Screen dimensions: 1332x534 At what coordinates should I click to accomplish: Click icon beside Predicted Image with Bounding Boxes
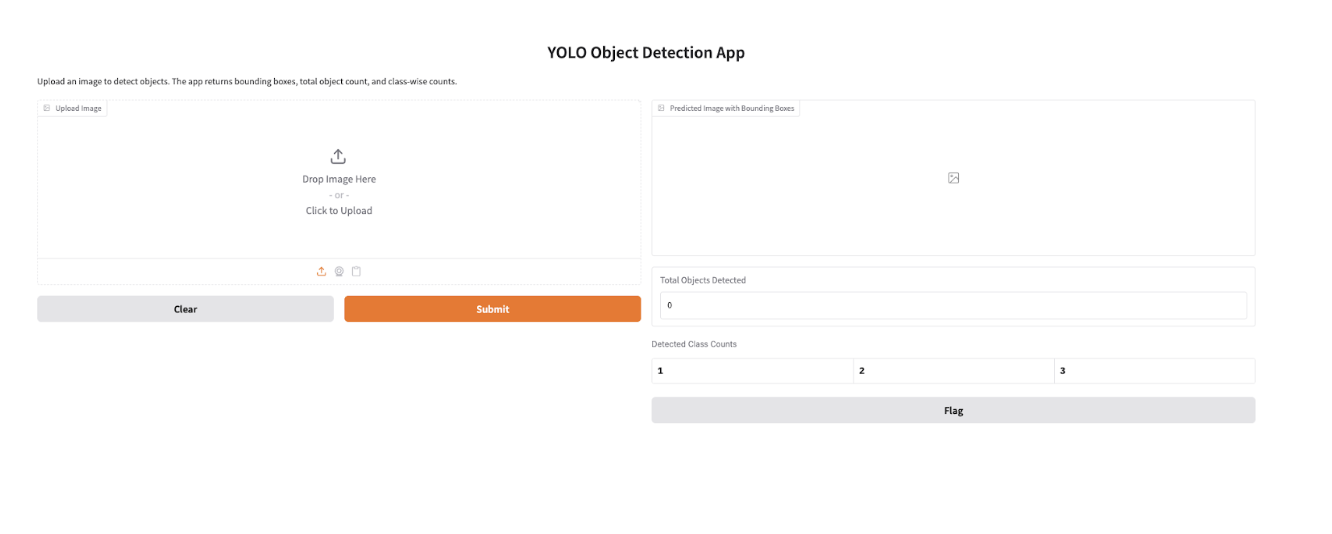click(661, 108)
